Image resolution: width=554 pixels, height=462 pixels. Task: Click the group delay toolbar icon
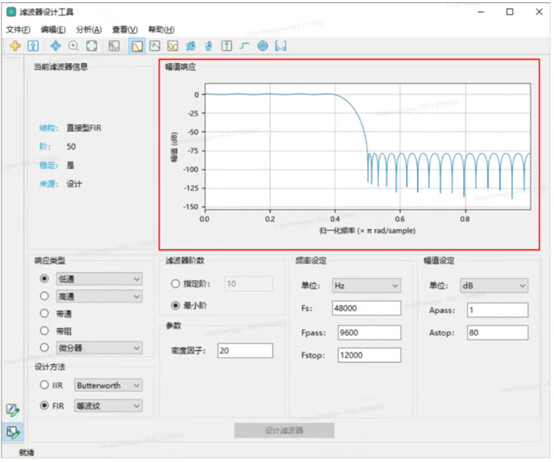(191, 46)
